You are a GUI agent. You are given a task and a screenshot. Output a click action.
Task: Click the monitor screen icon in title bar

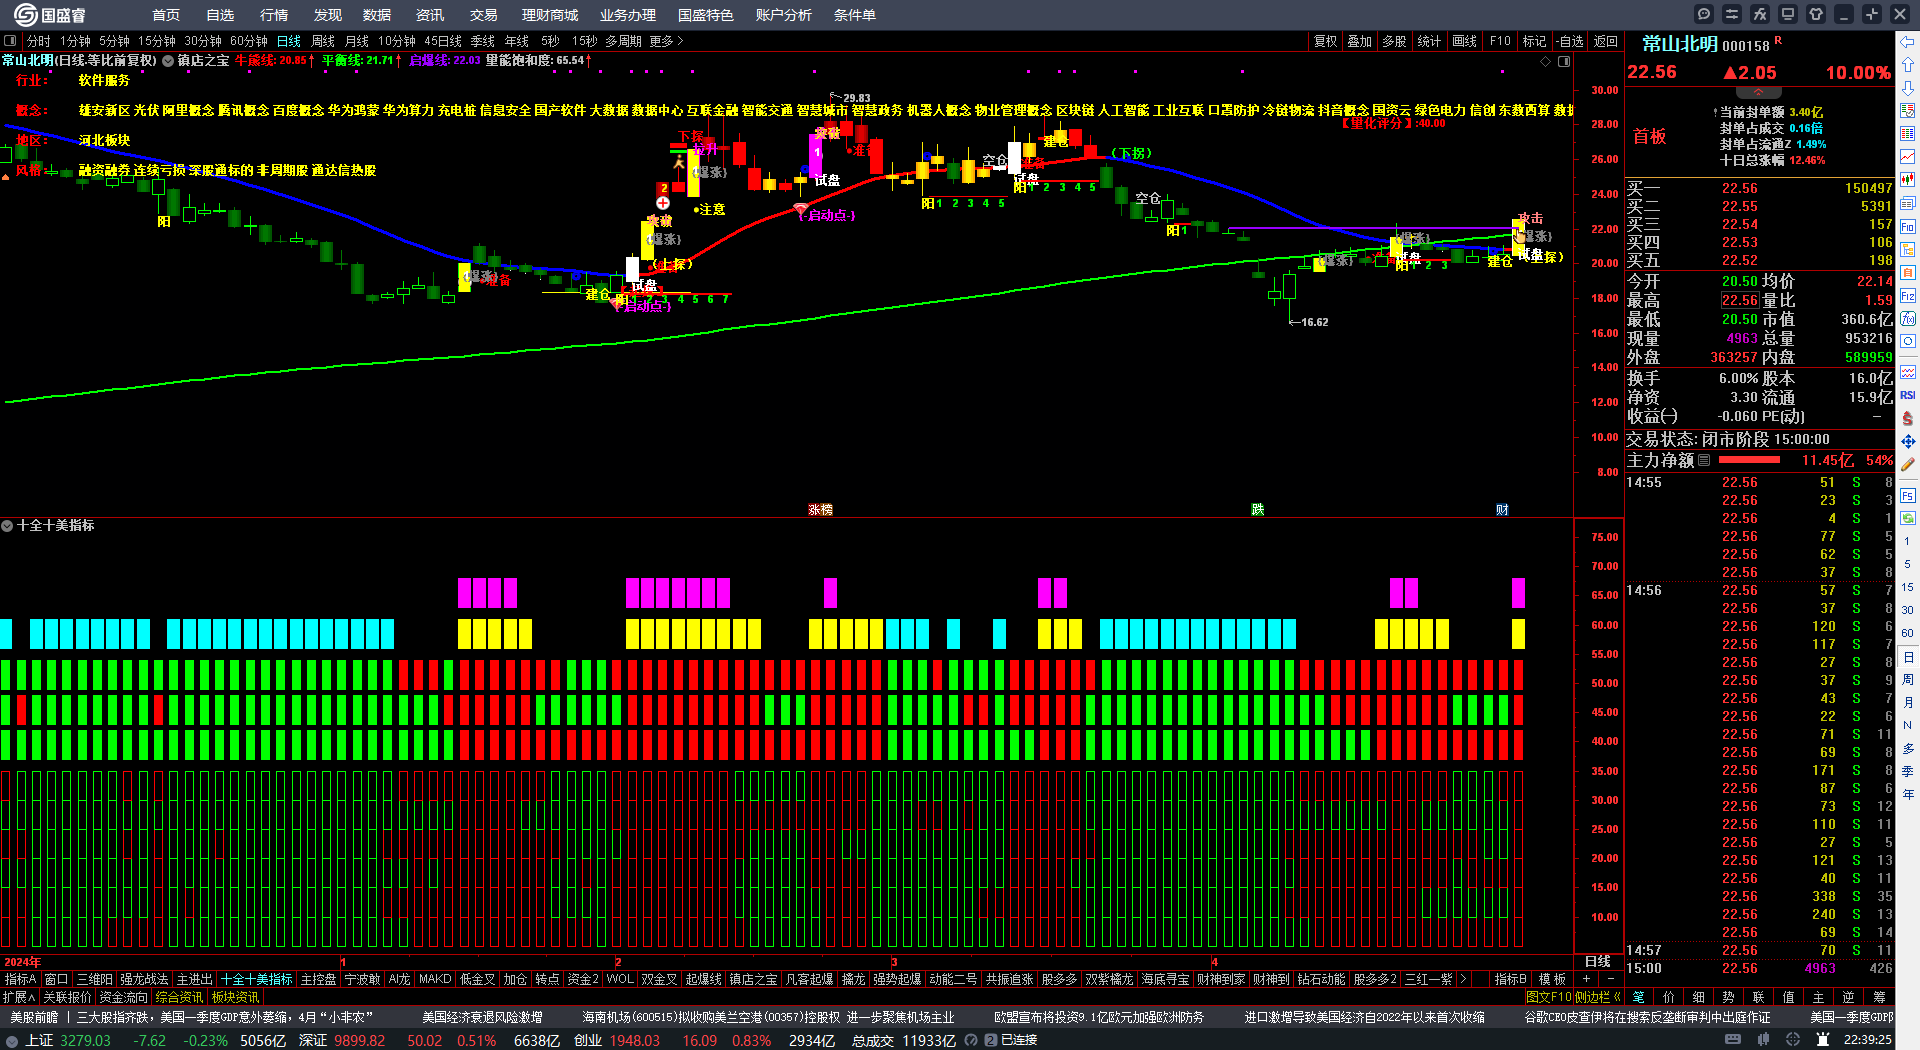pos(1788,14)
